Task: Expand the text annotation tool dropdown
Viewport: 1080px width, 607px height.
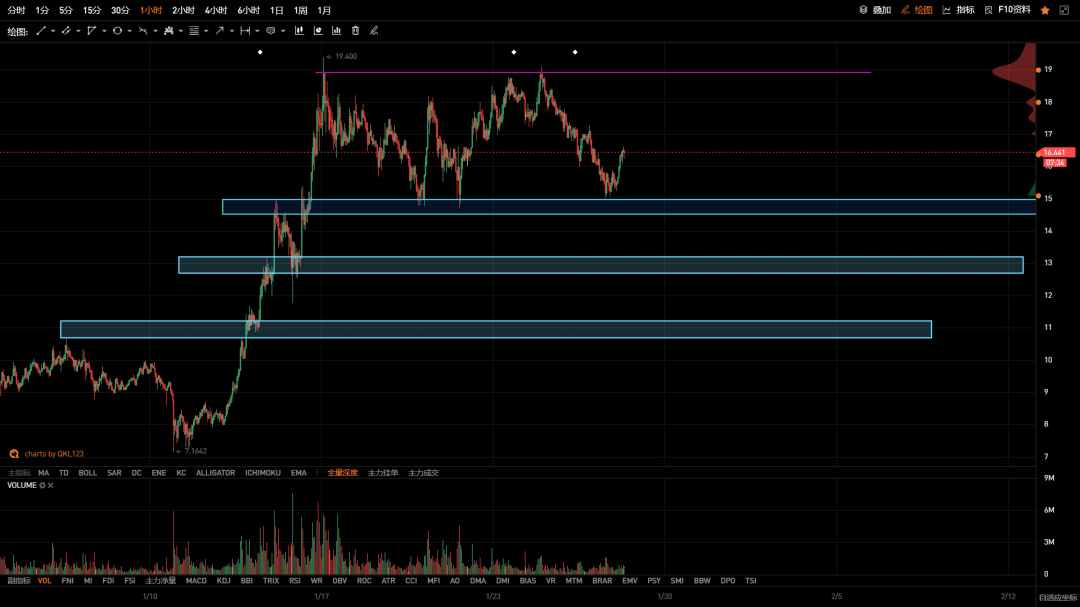Action: click(x=283, y=31)
